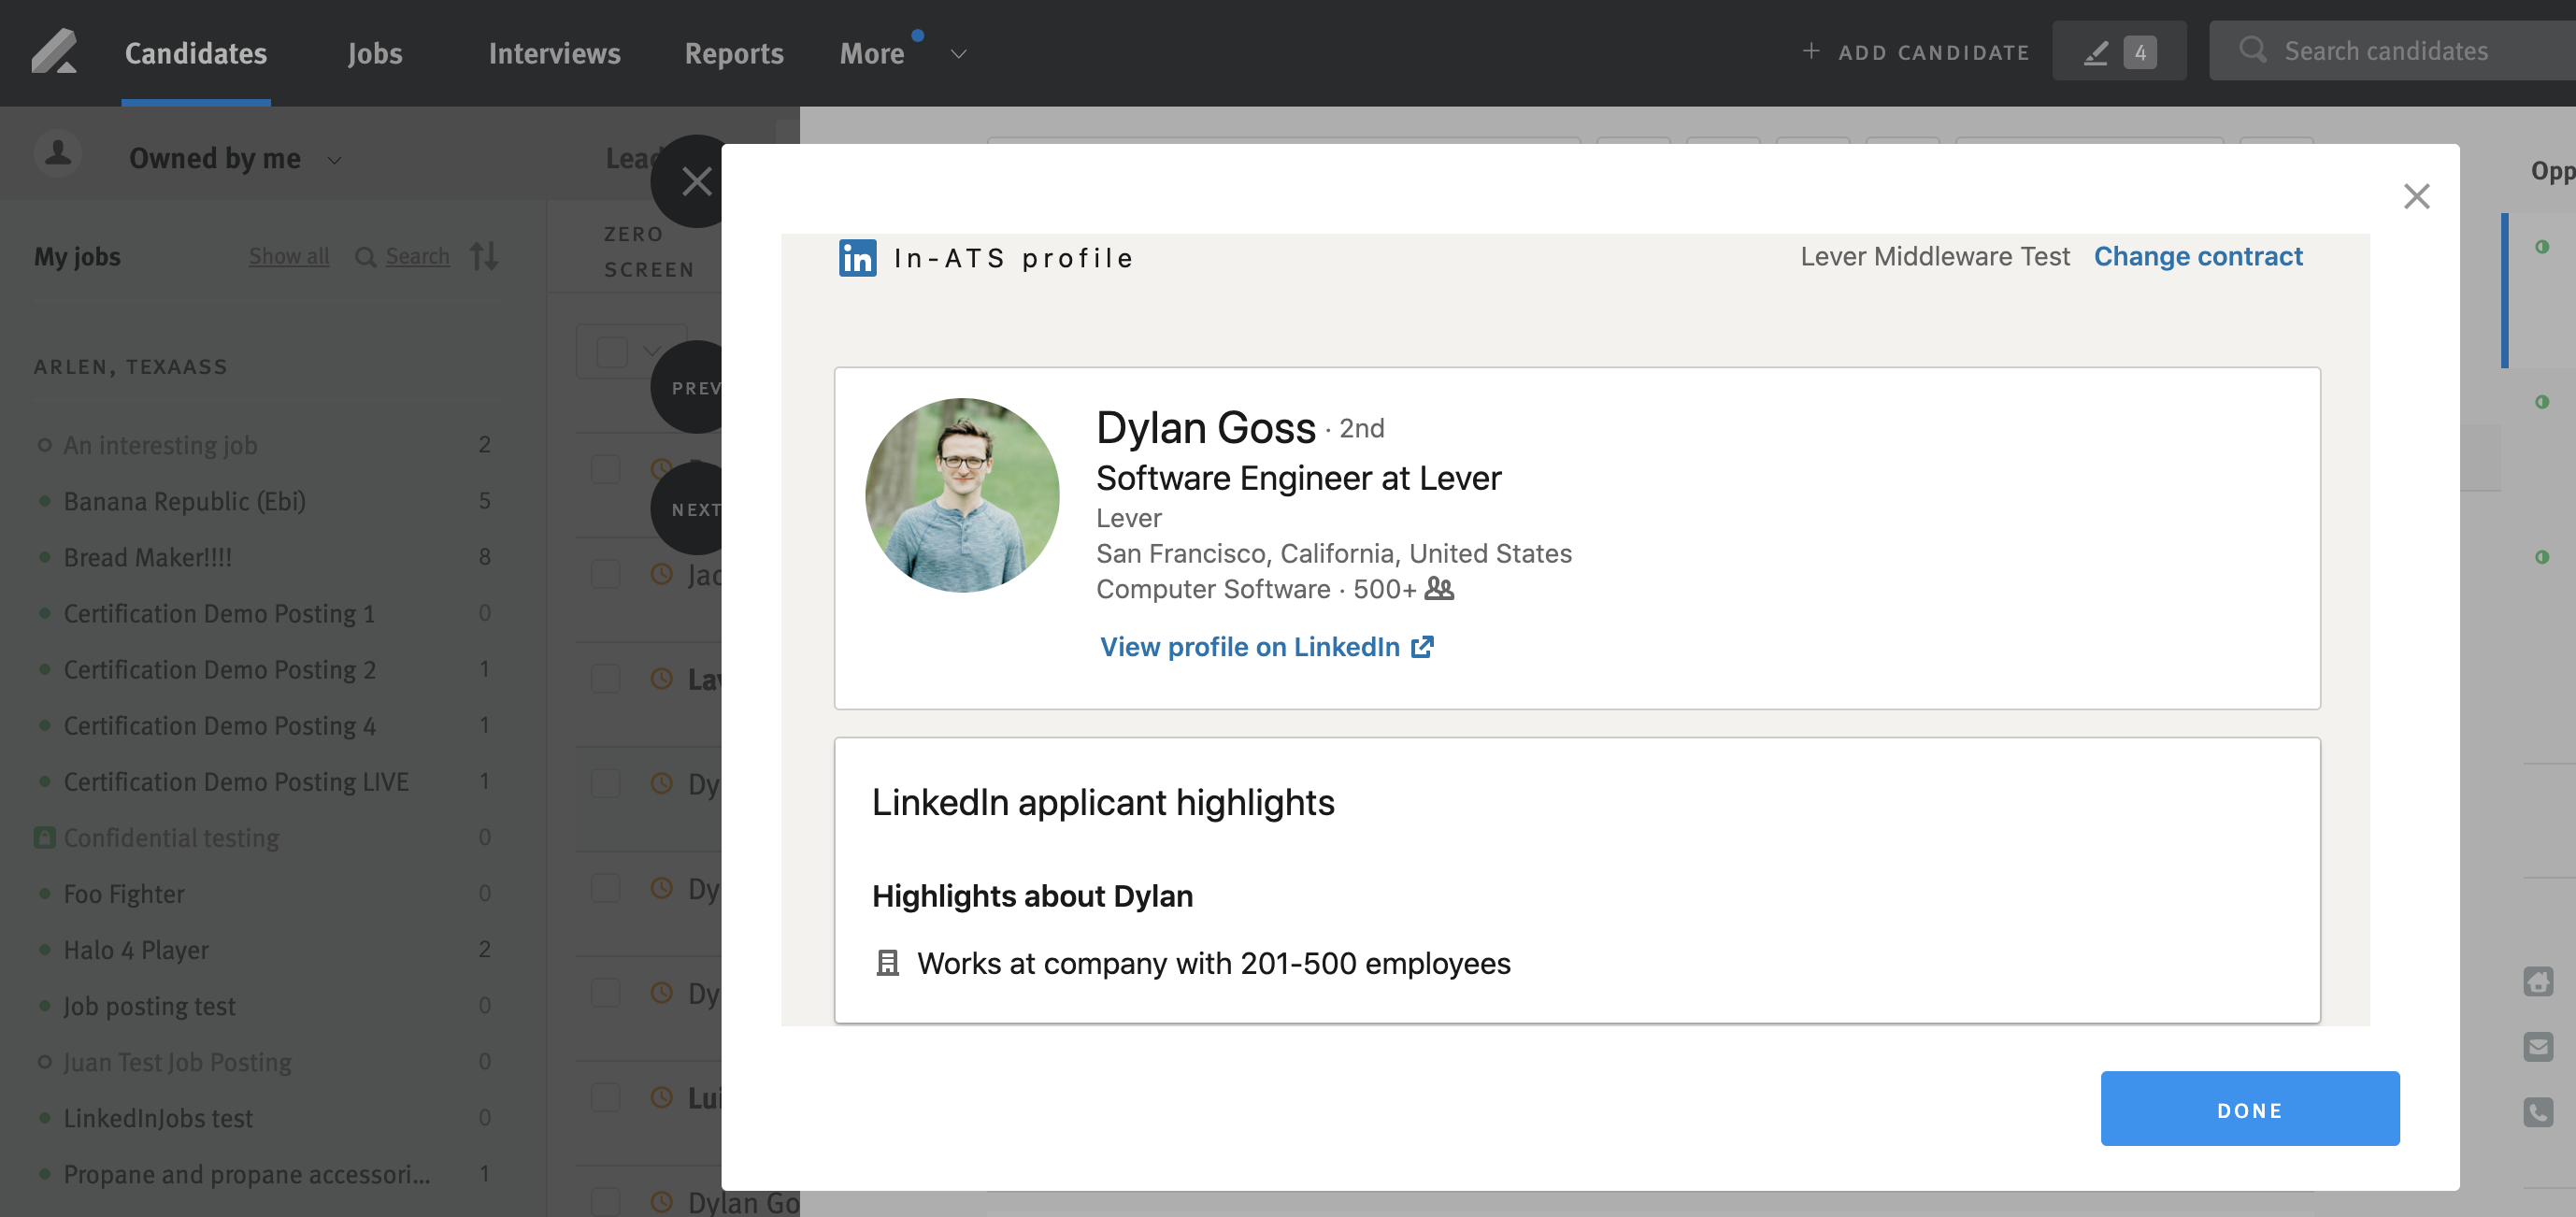Image resolution: width=2576 pixels, height=1217 pixels.
Task: Go to next candidate with NEXT button
Action: pyautogui.click(x=690, y=509)
